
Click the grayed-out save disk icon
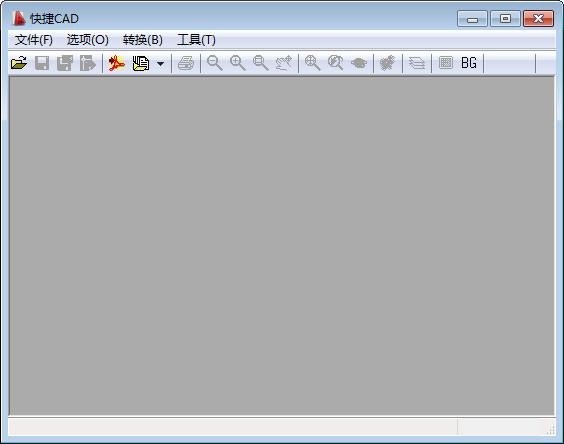click(x=42, y=63)
